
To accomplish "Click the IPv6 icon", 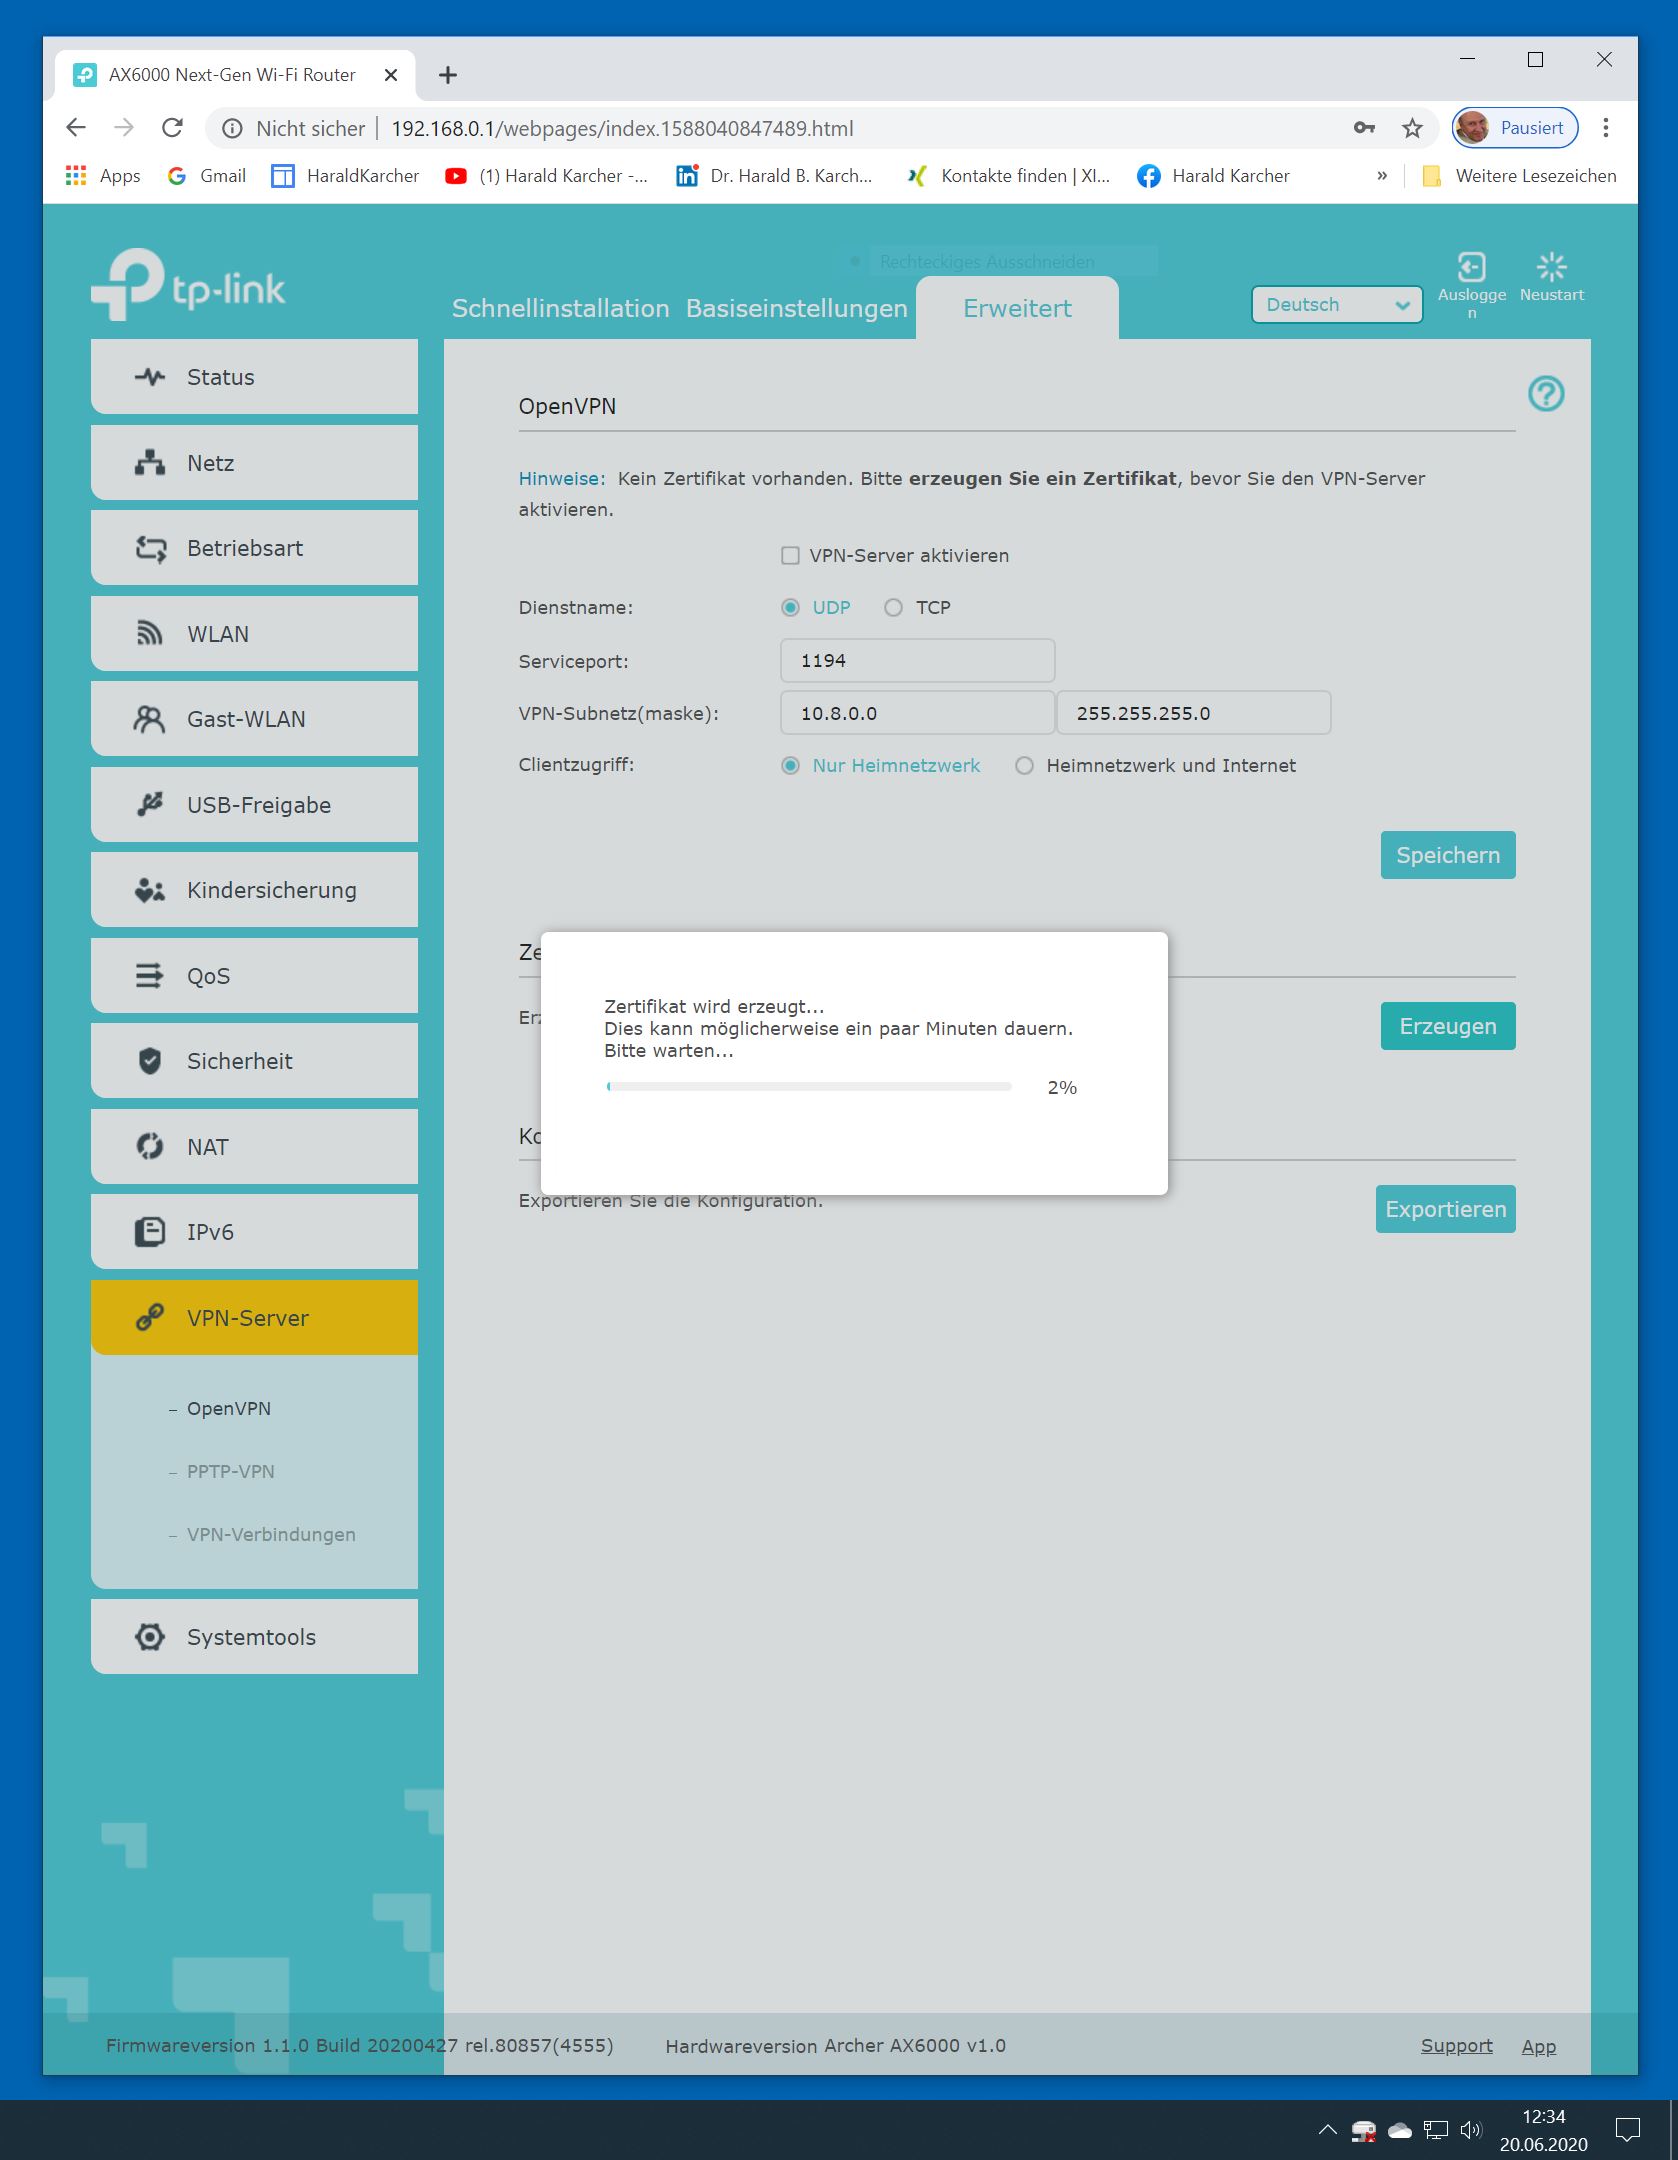I will pyautogui.click(x=150, y=1232).
